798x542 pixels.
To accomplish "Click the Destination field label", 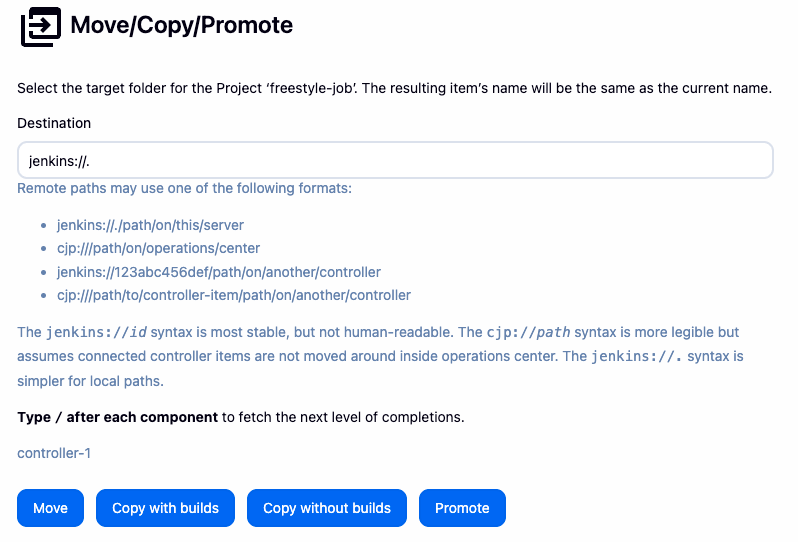I will coord(54,123).
